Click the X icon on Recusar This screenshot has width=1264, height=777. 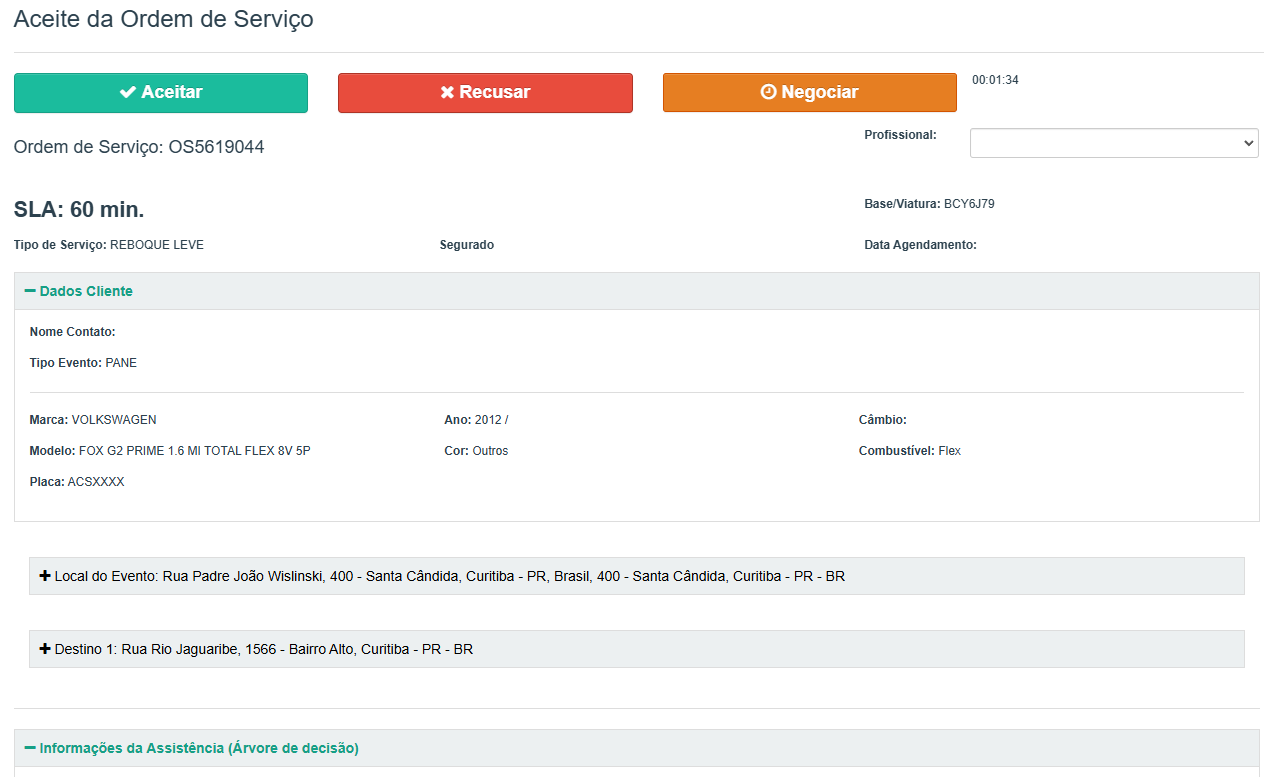click(447, 92)
